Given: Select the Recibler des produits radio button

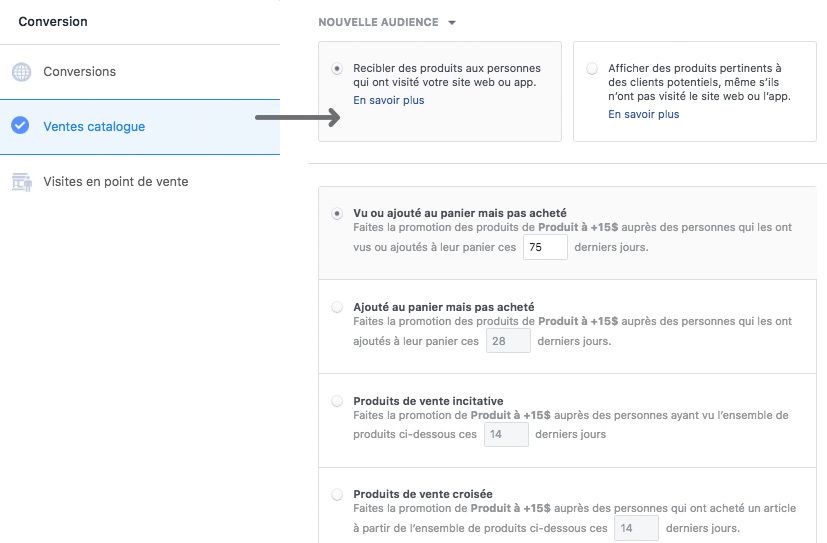Looking at the screenshot, I should [x=337, y=69].
